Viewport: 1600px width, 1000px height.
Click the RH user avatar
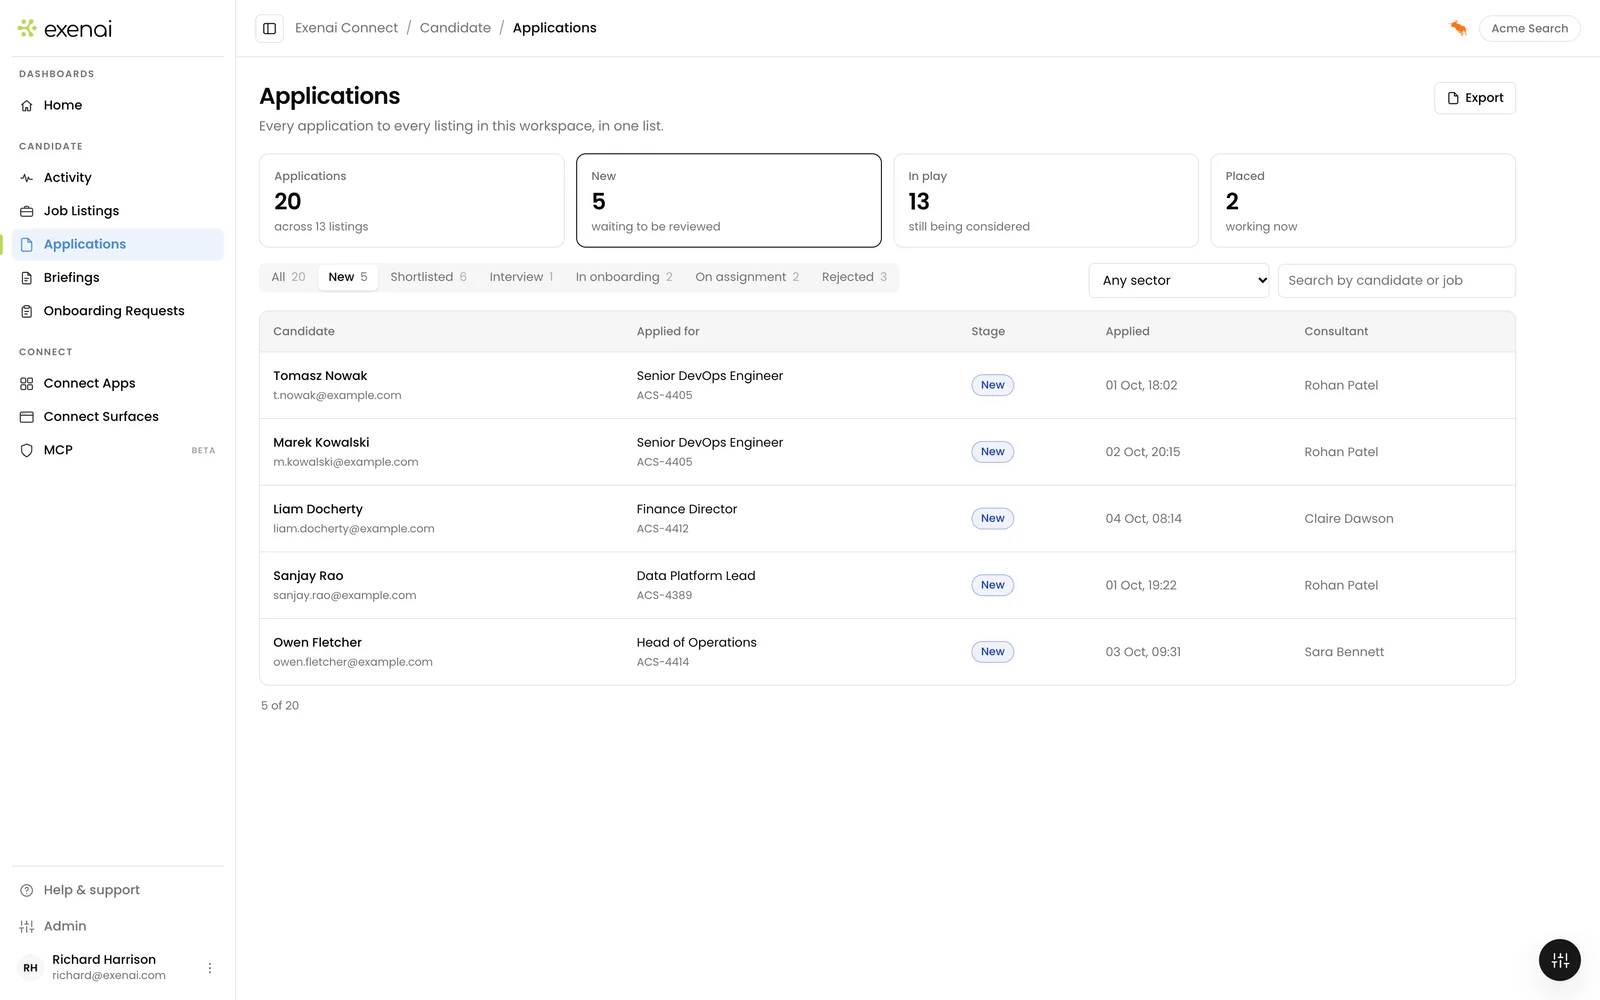click(31, 968)
